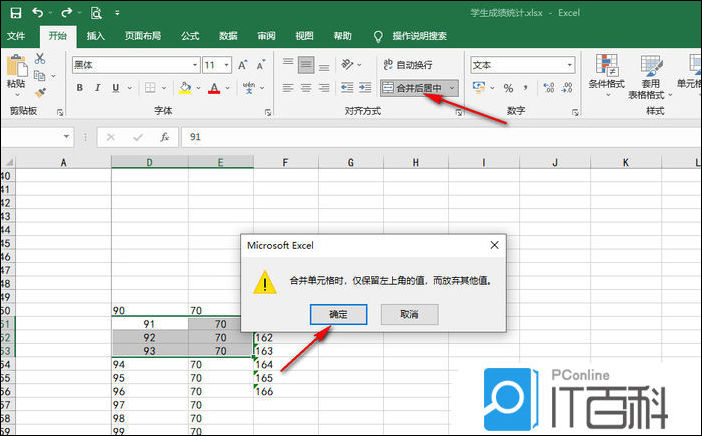
Task: Click the 确定 button in dialog
Action: tap(339, 314)
